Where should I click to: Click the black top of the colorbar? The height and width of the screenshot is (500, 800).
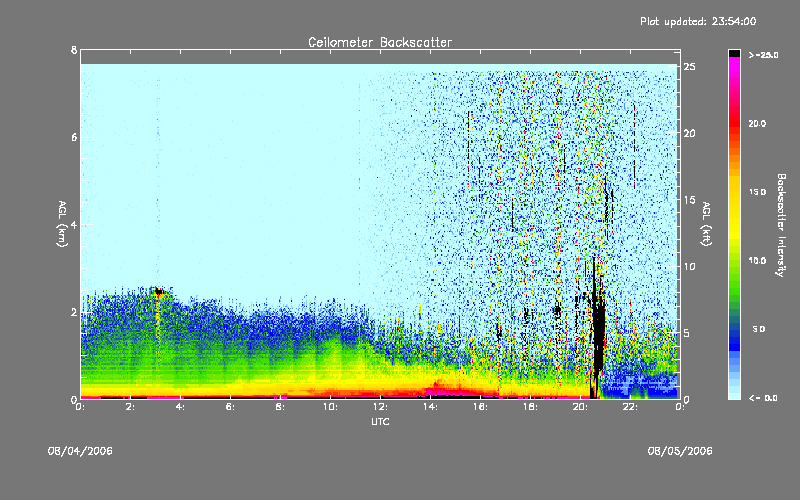[x=734, y=53]
